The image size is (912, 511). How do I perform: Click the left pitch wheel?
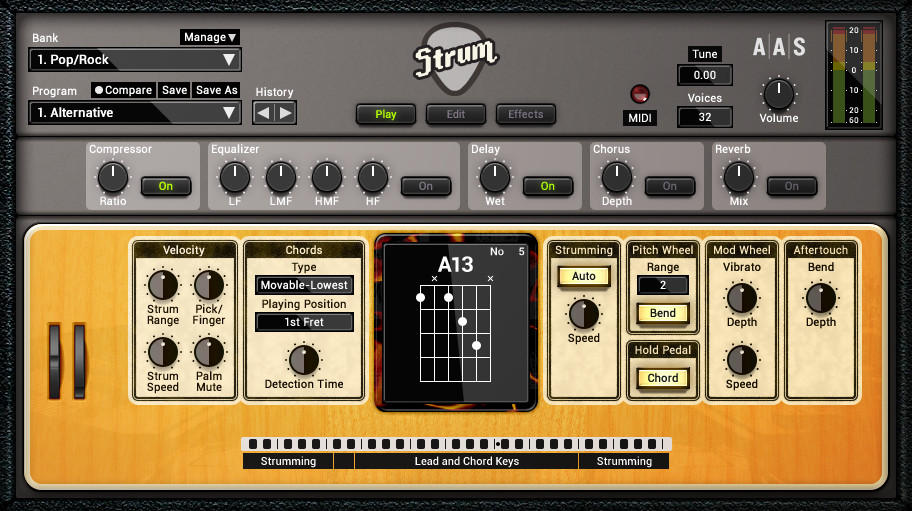point(55,361)
